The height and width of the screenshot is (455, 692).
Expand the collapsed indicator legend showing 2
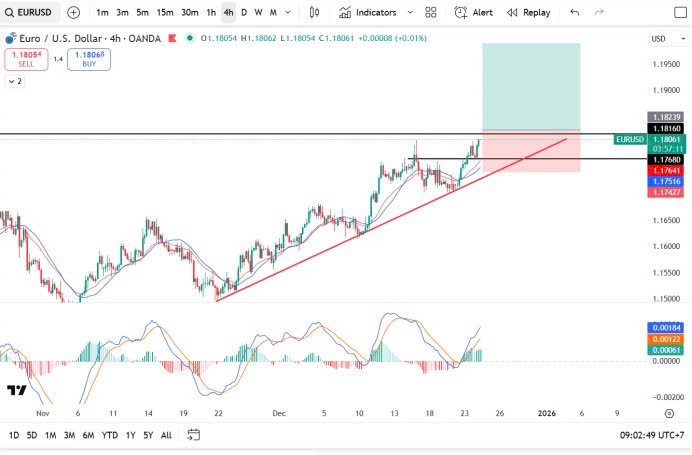click(14, 81)
